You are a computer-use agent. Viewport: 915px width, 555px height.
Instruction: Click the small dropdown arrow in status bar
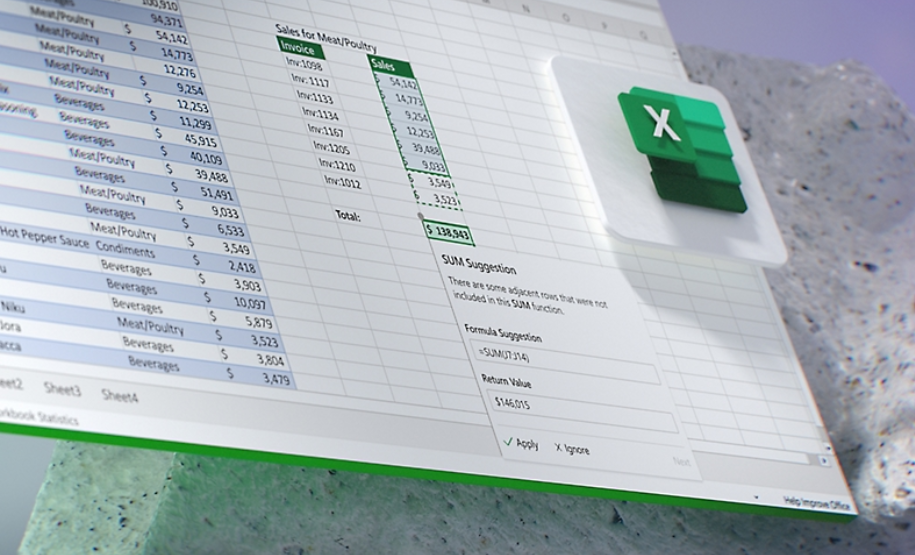pos(756,498)
